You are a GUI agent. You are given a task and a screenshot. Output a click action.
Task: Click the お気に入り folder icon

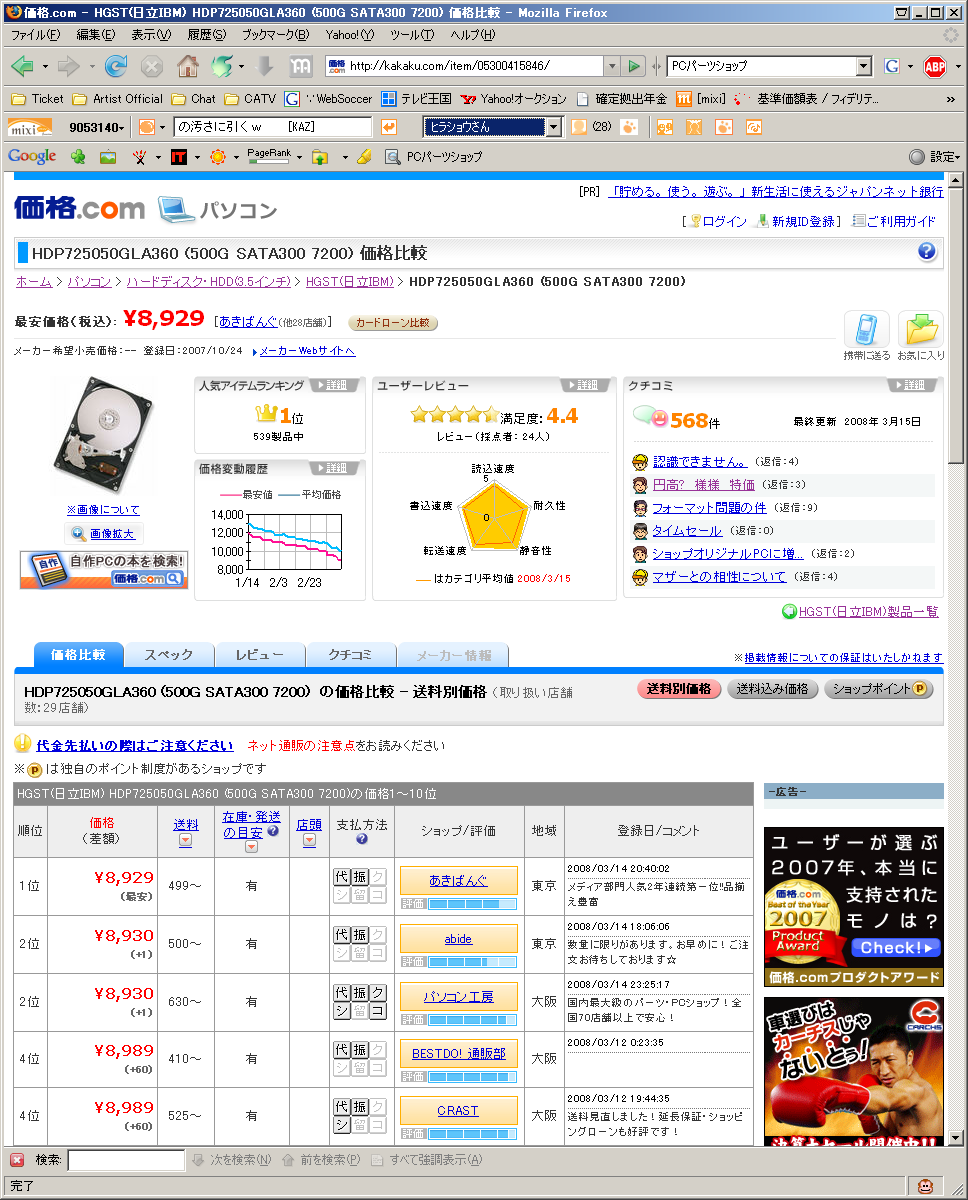[x=920, y=330]
